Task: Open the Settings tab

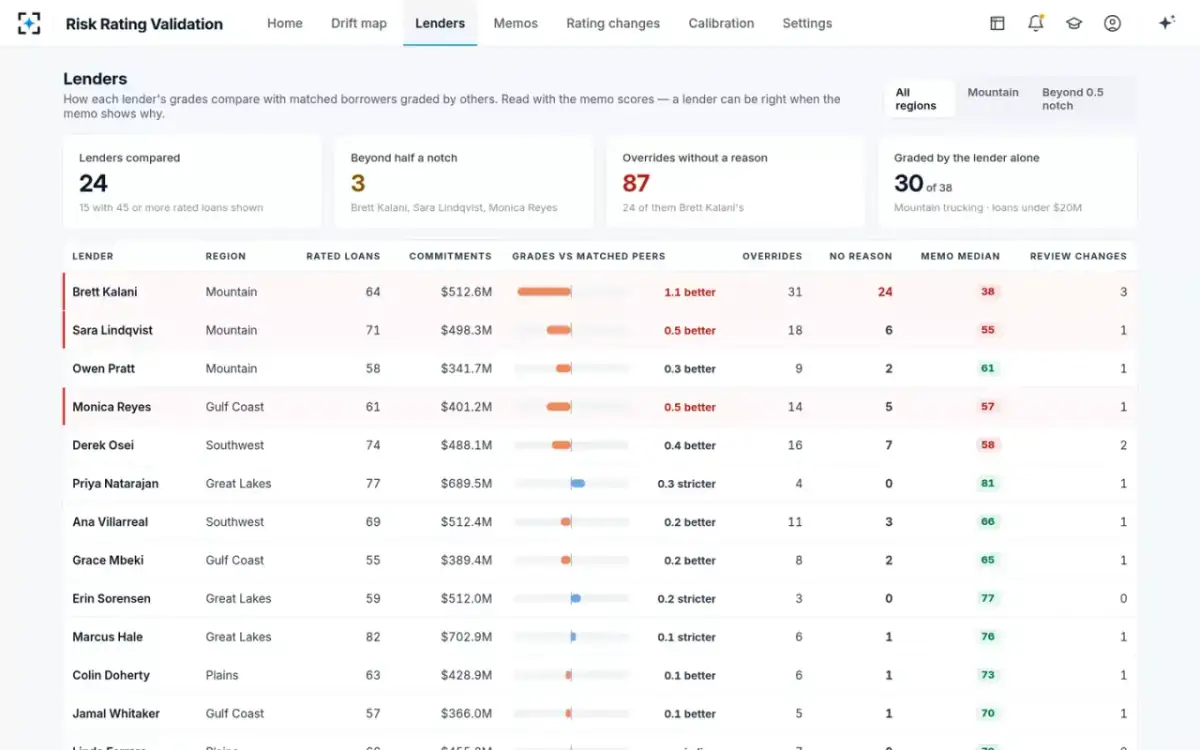Action: (807, 23)
